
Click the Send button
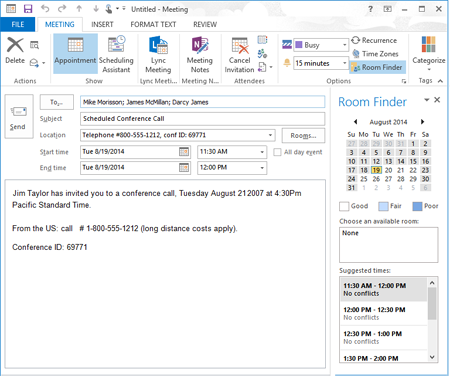click(x=19, y=116)
